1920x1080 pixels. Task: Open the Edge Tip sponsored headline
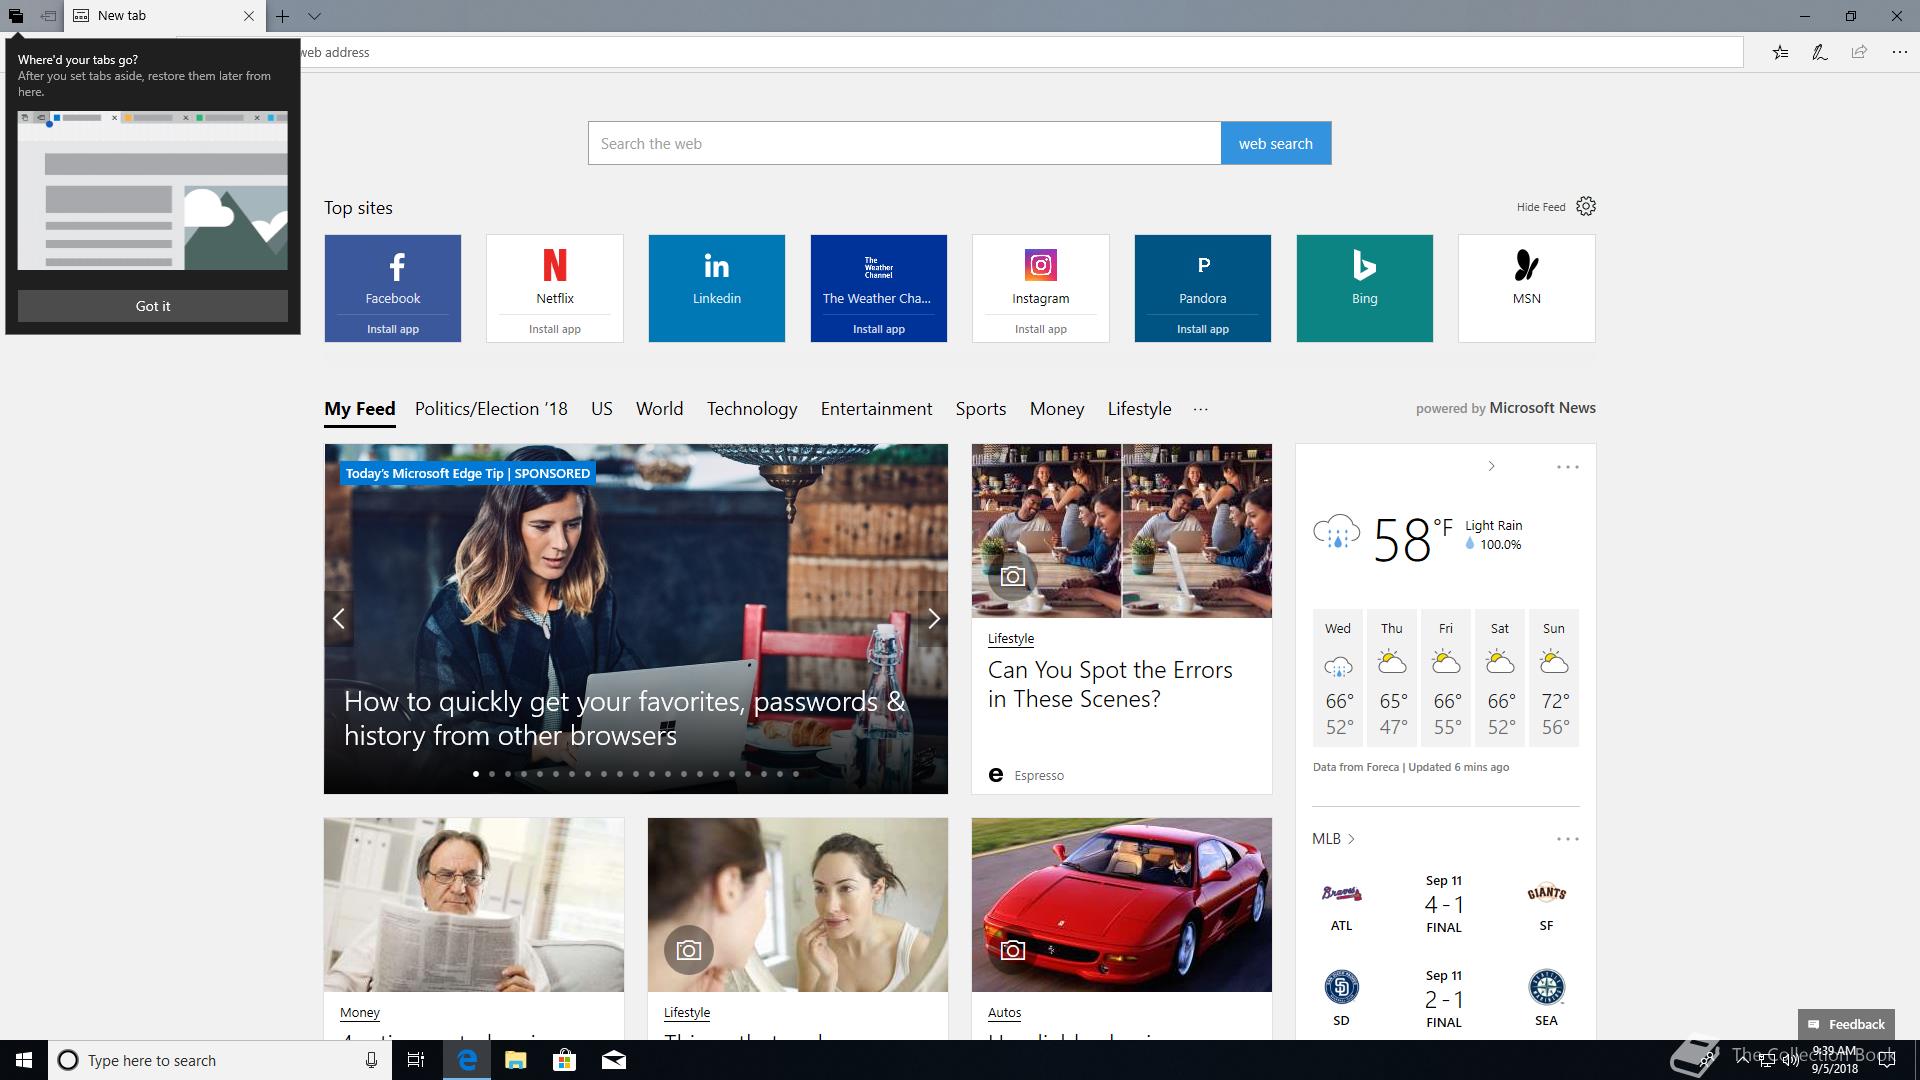click(x=624, y=718)
